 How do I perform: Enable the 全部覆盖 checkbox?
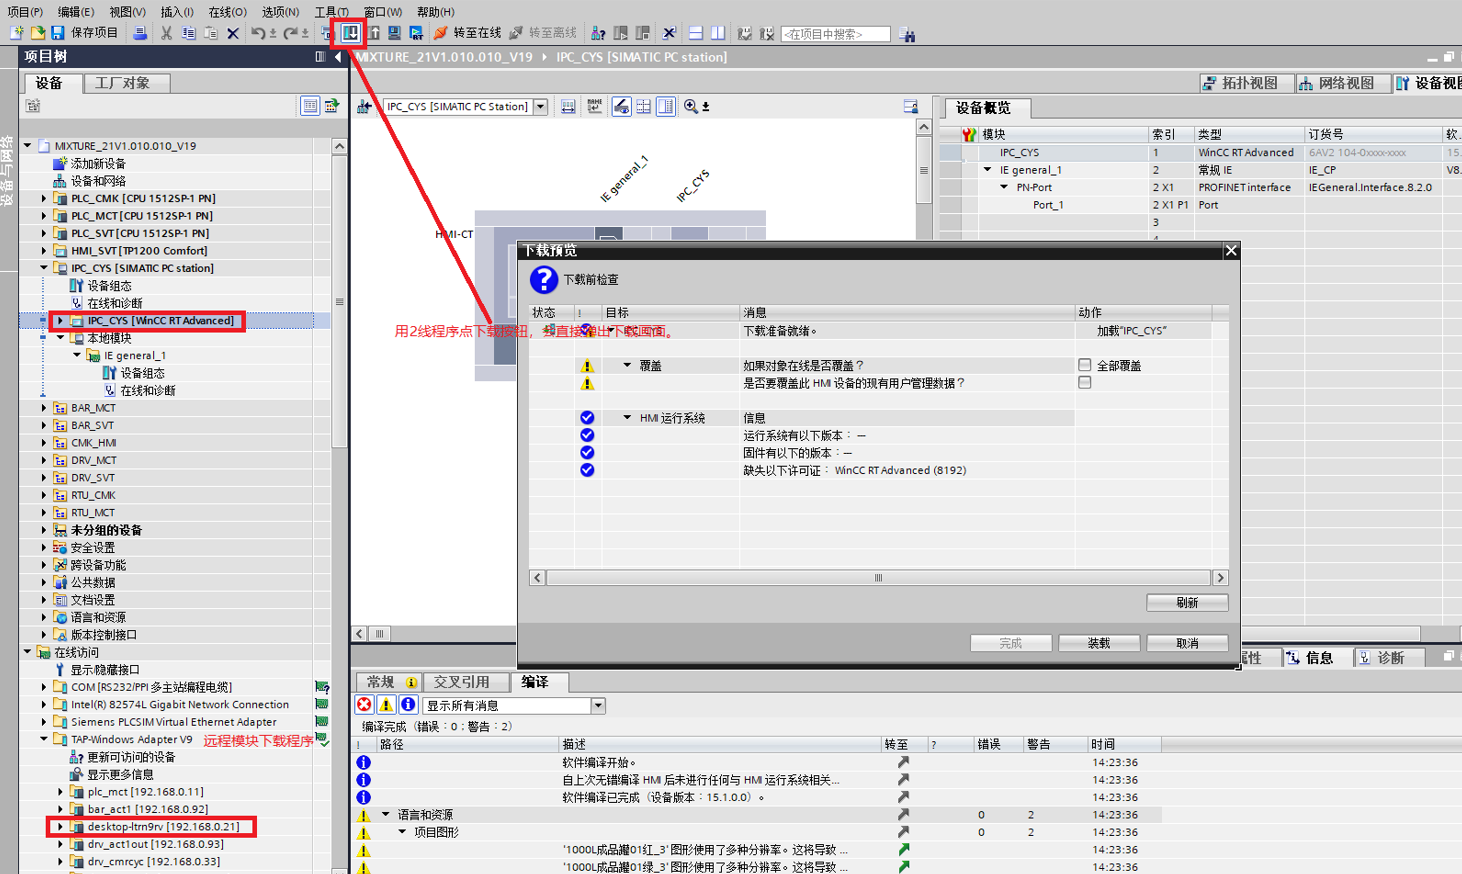[1085, 365]
